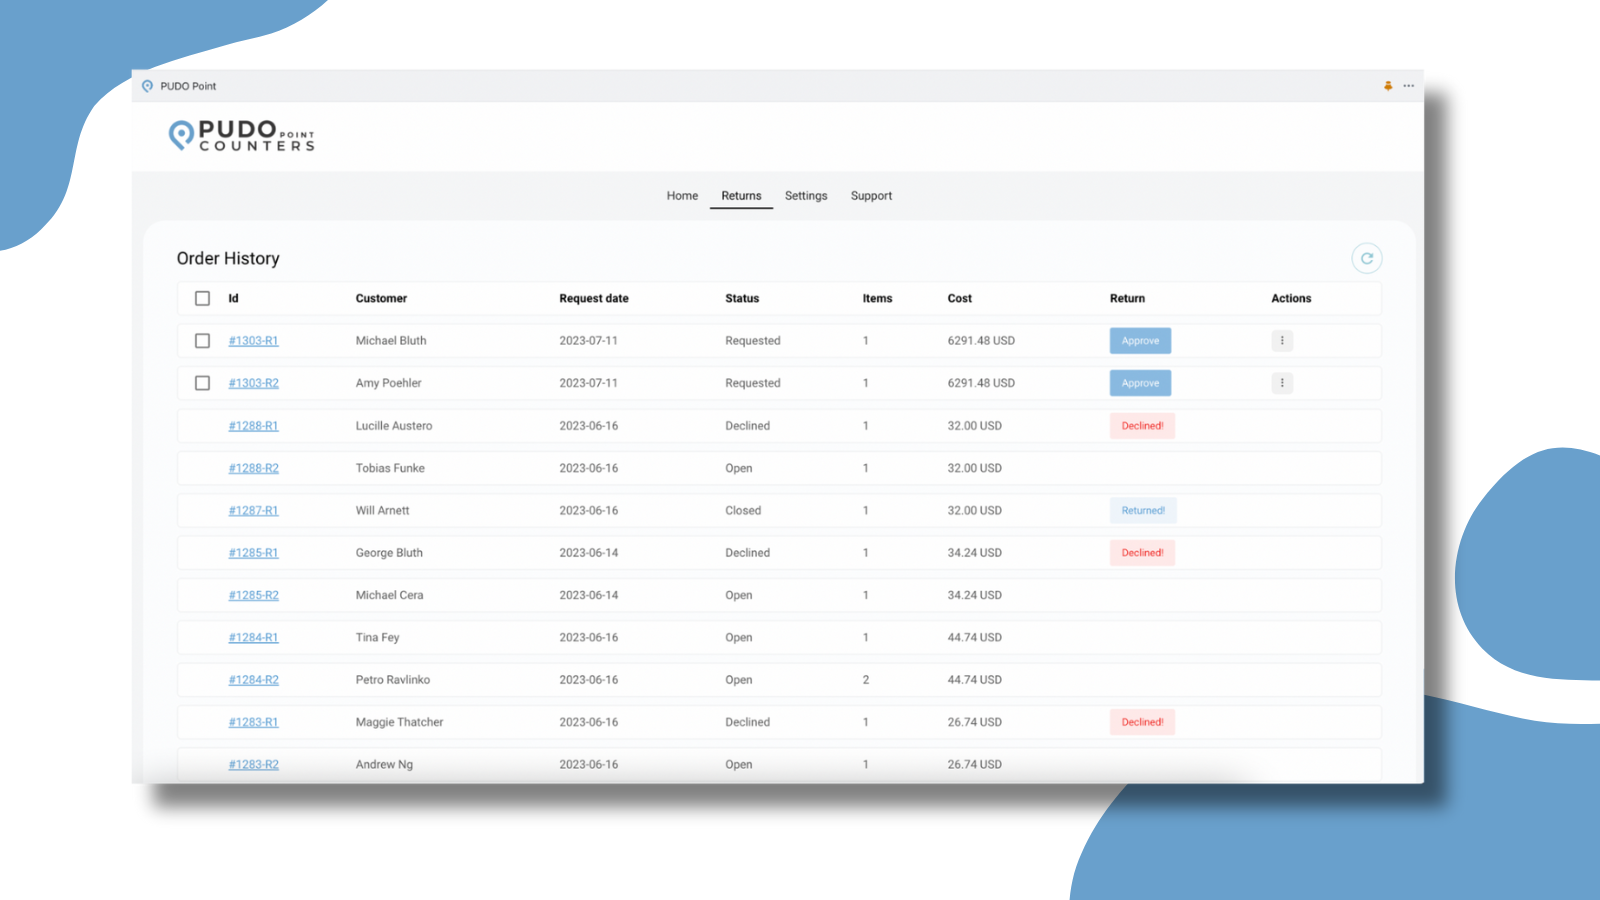Screen dimensions: 1600x900
Task: Click the refresh order history icon
Action: tap(1366, 258)
